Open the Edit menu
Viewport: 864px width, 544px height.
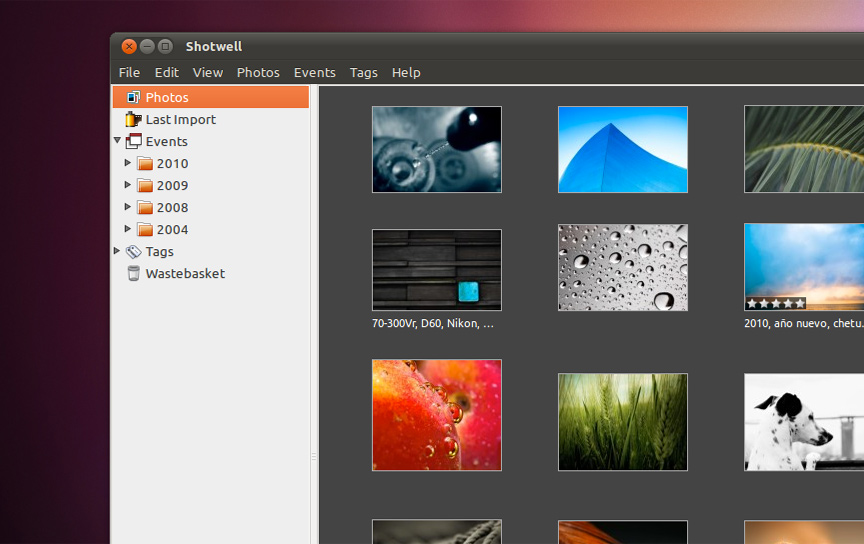click(x=166, y=73)
